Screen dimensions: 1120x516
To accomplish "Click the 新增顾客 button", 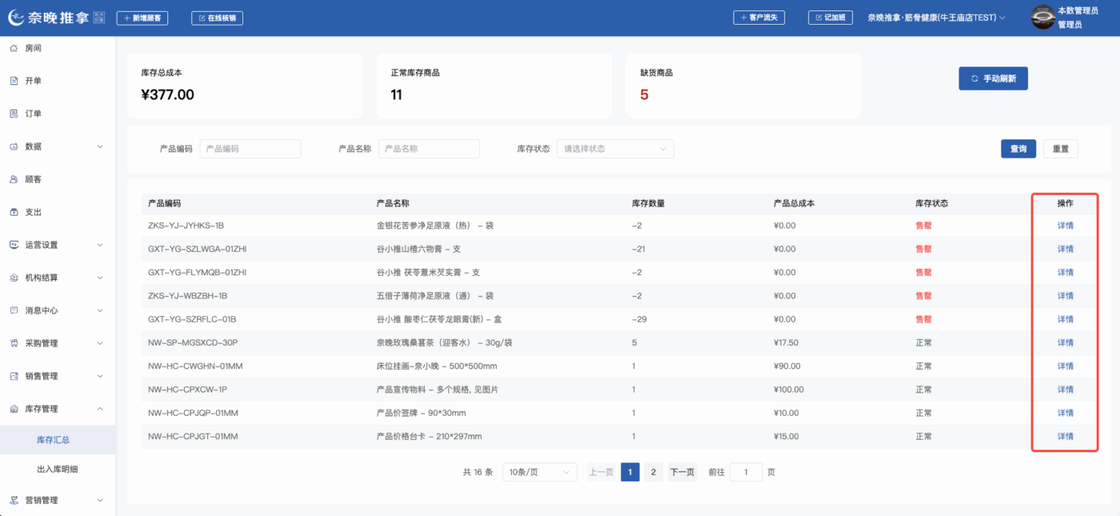I will [x=142, y=18].
